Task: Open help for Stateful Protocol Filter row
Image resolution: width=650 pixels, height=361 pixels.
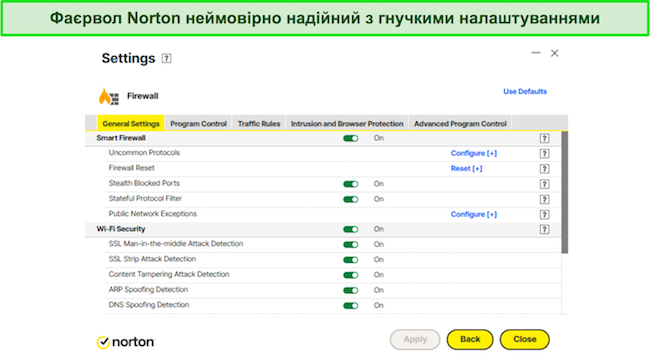Action: click(x=544, y=199)
